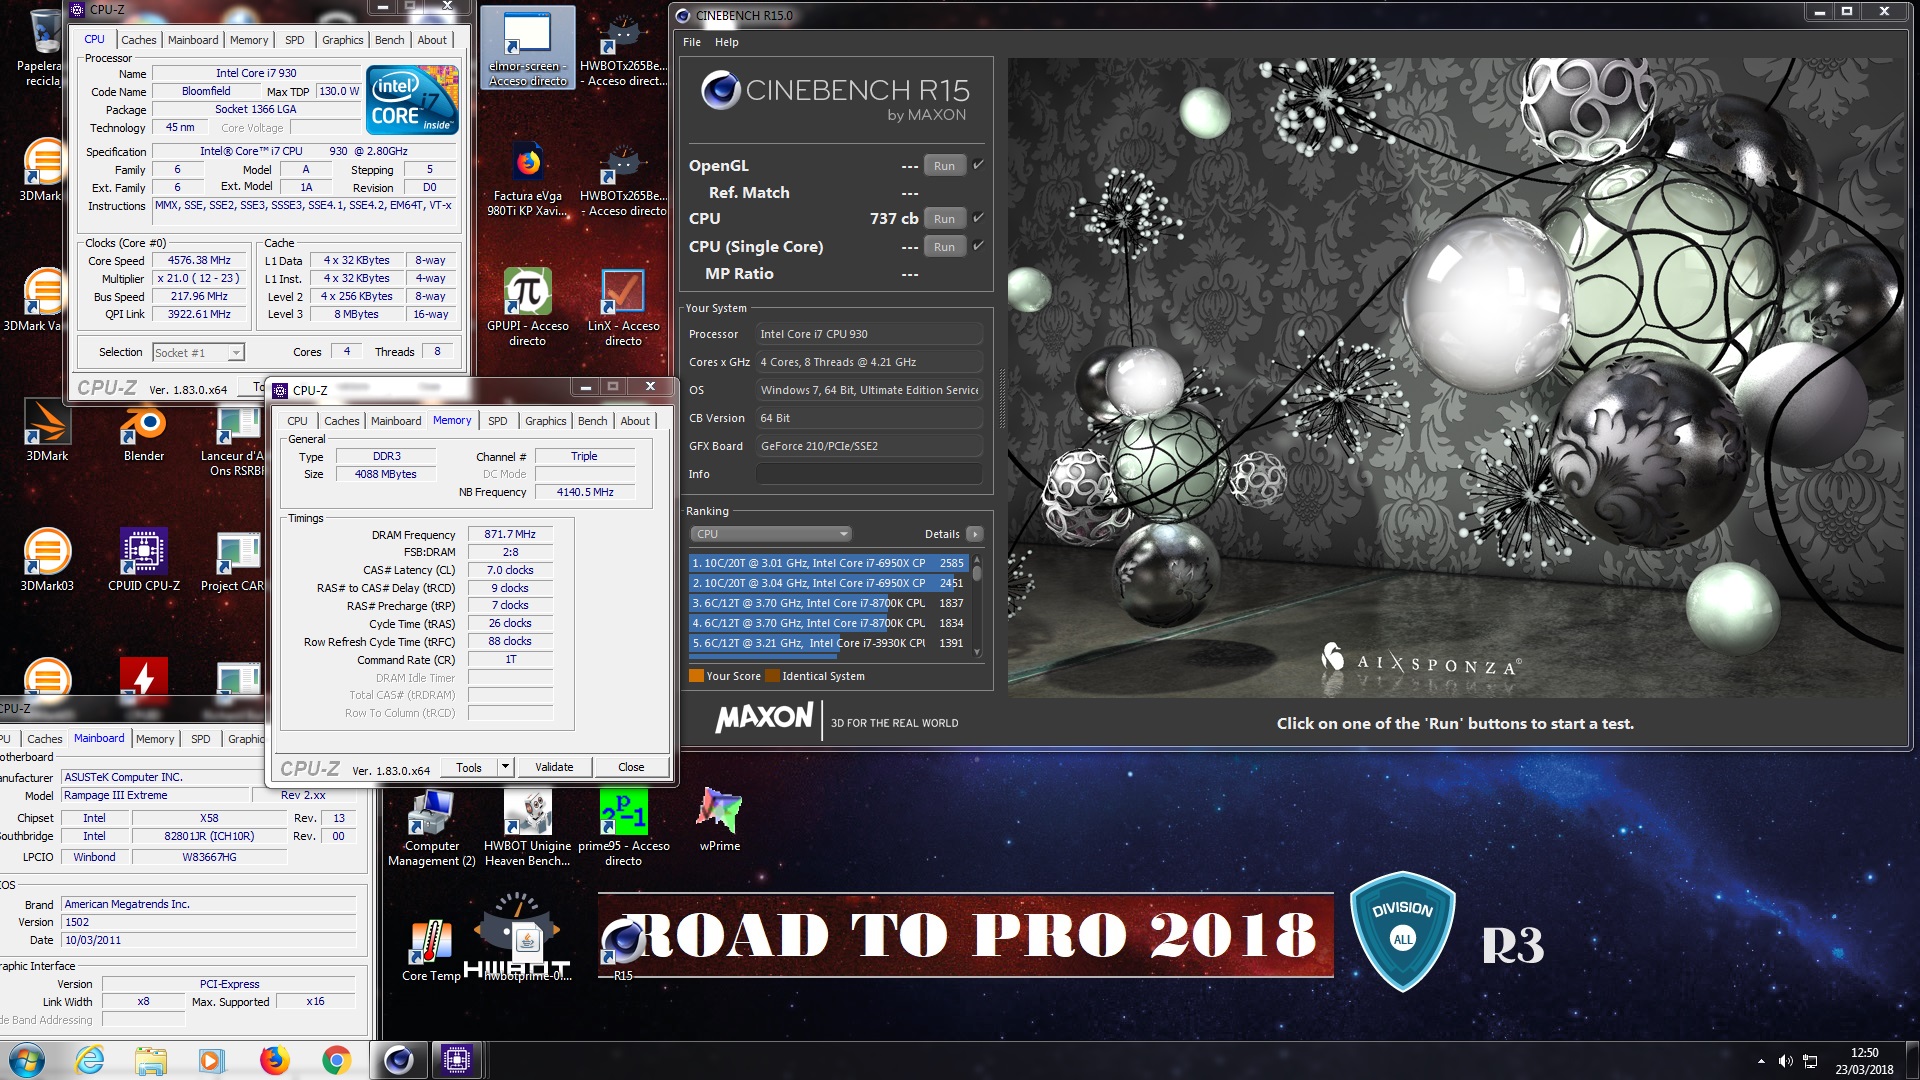1920x1080 pixels.
Task: Switch to CPU-Z taskbar button
Action: tap(457, 1060)
